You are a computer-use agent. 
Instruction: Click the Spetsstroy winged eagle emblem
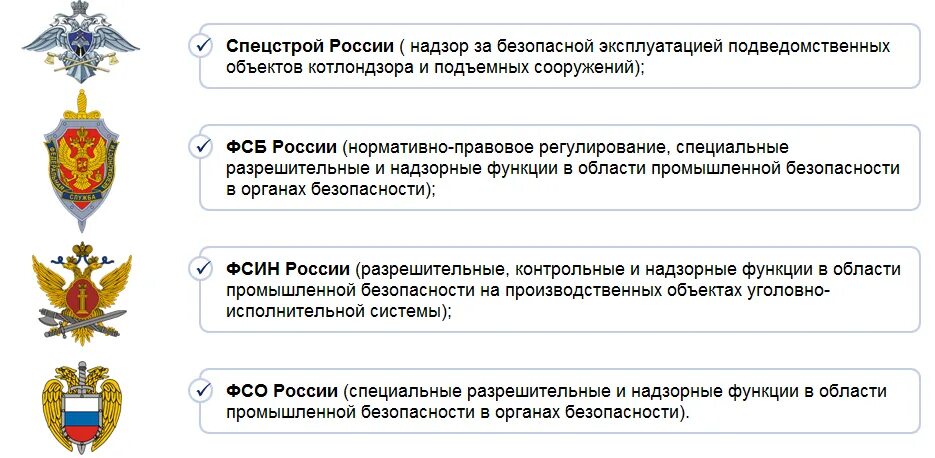pos(81,42)
